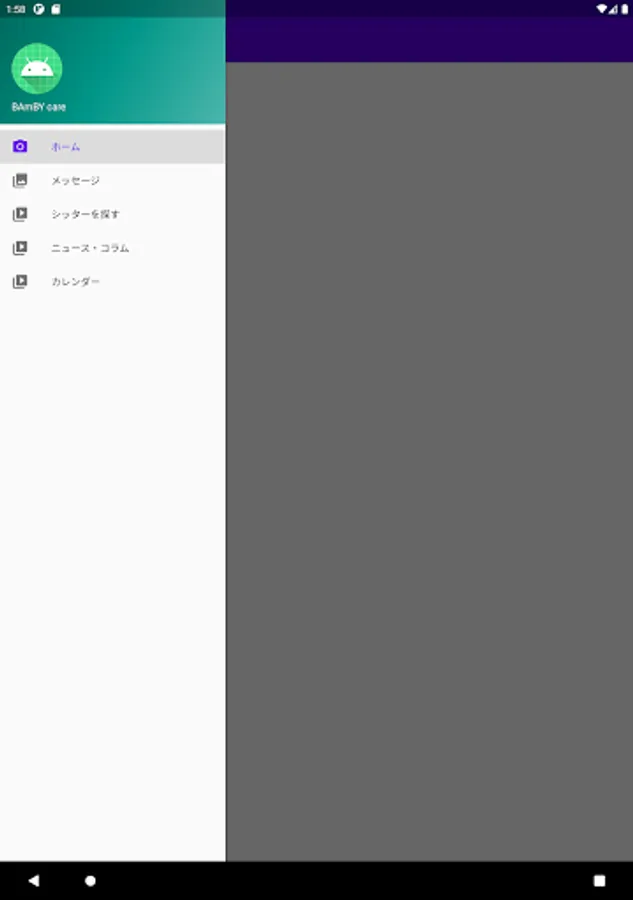Viewport: 633px width, 900px height.
Task: Tap the Android home circle button
Action: pos(90,880)
